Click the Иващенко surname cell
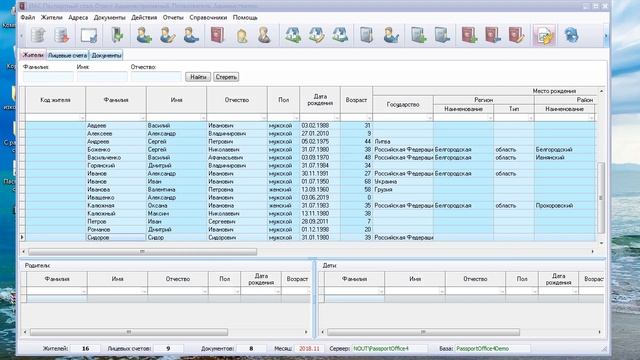This screenshot has height=360, width=640. click(116, 197)
